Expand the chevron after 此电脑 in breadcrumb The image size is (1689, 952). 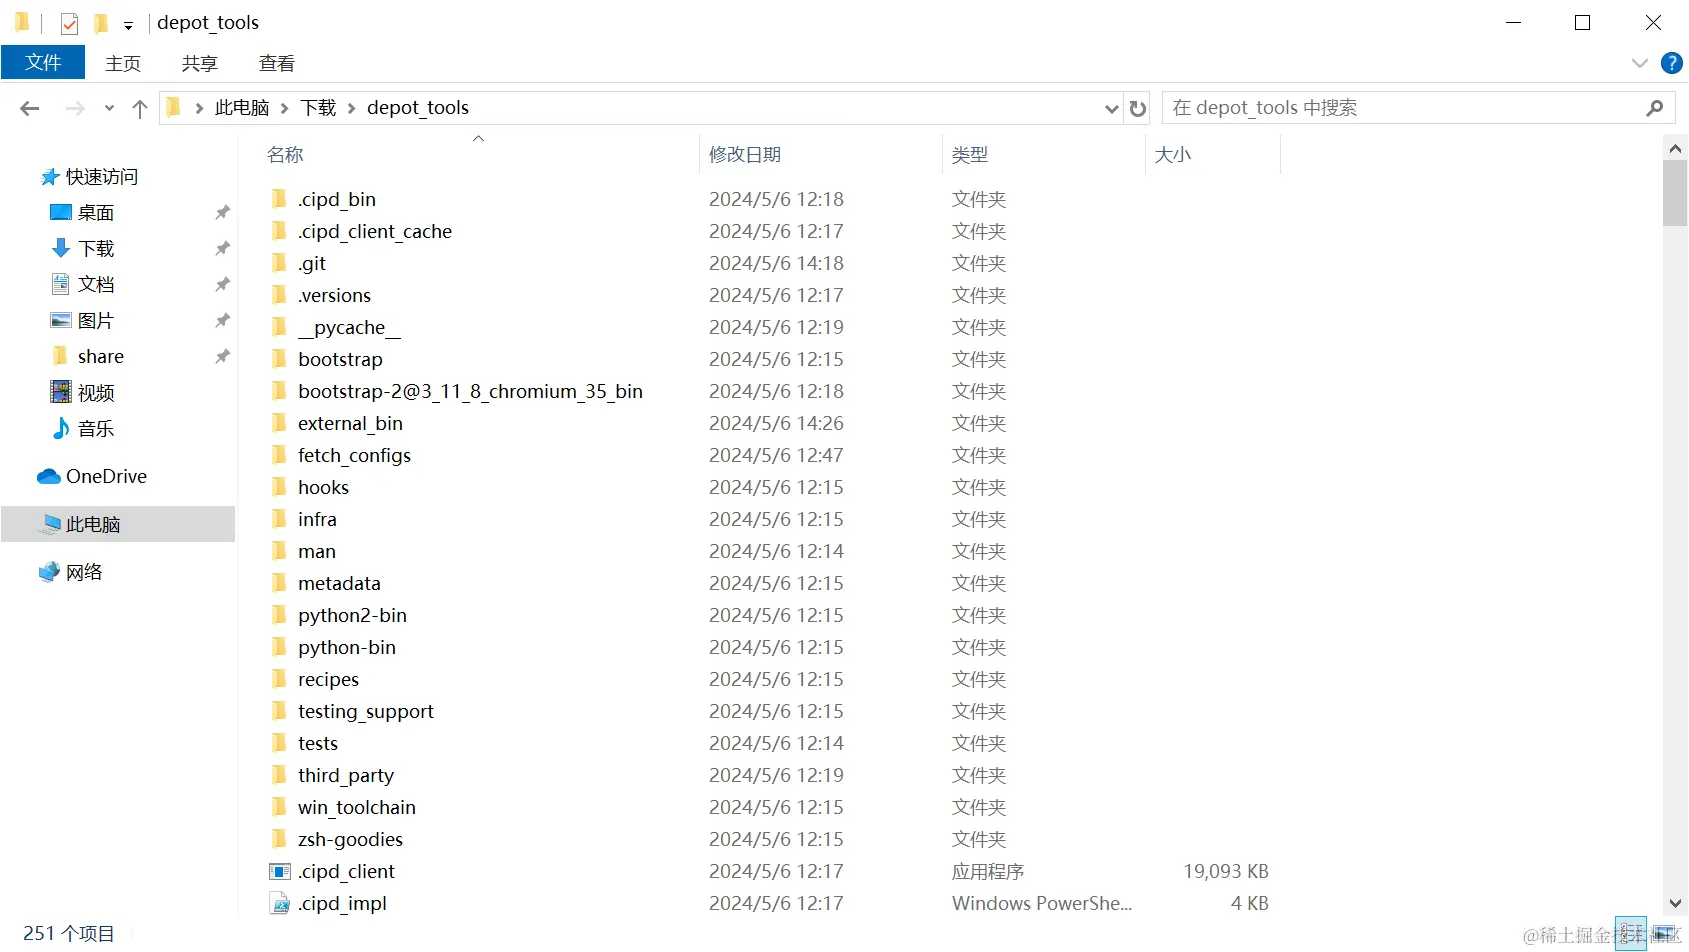point(285,108)
